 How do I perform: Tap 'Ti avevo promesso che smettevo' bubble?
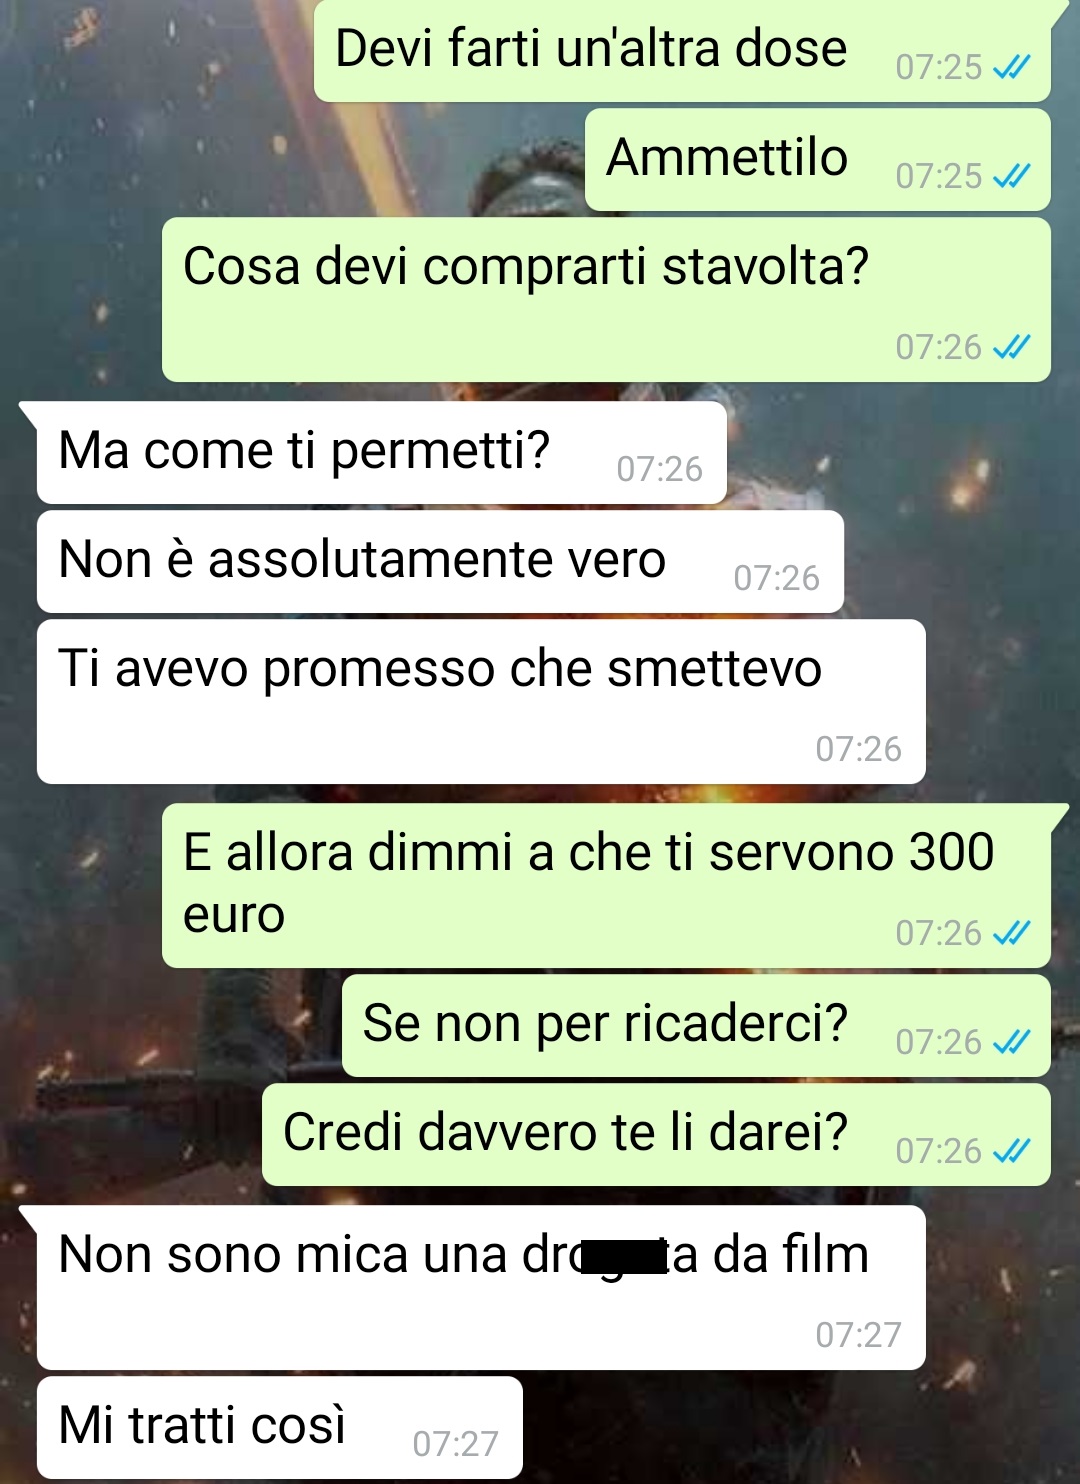(480, 702)
